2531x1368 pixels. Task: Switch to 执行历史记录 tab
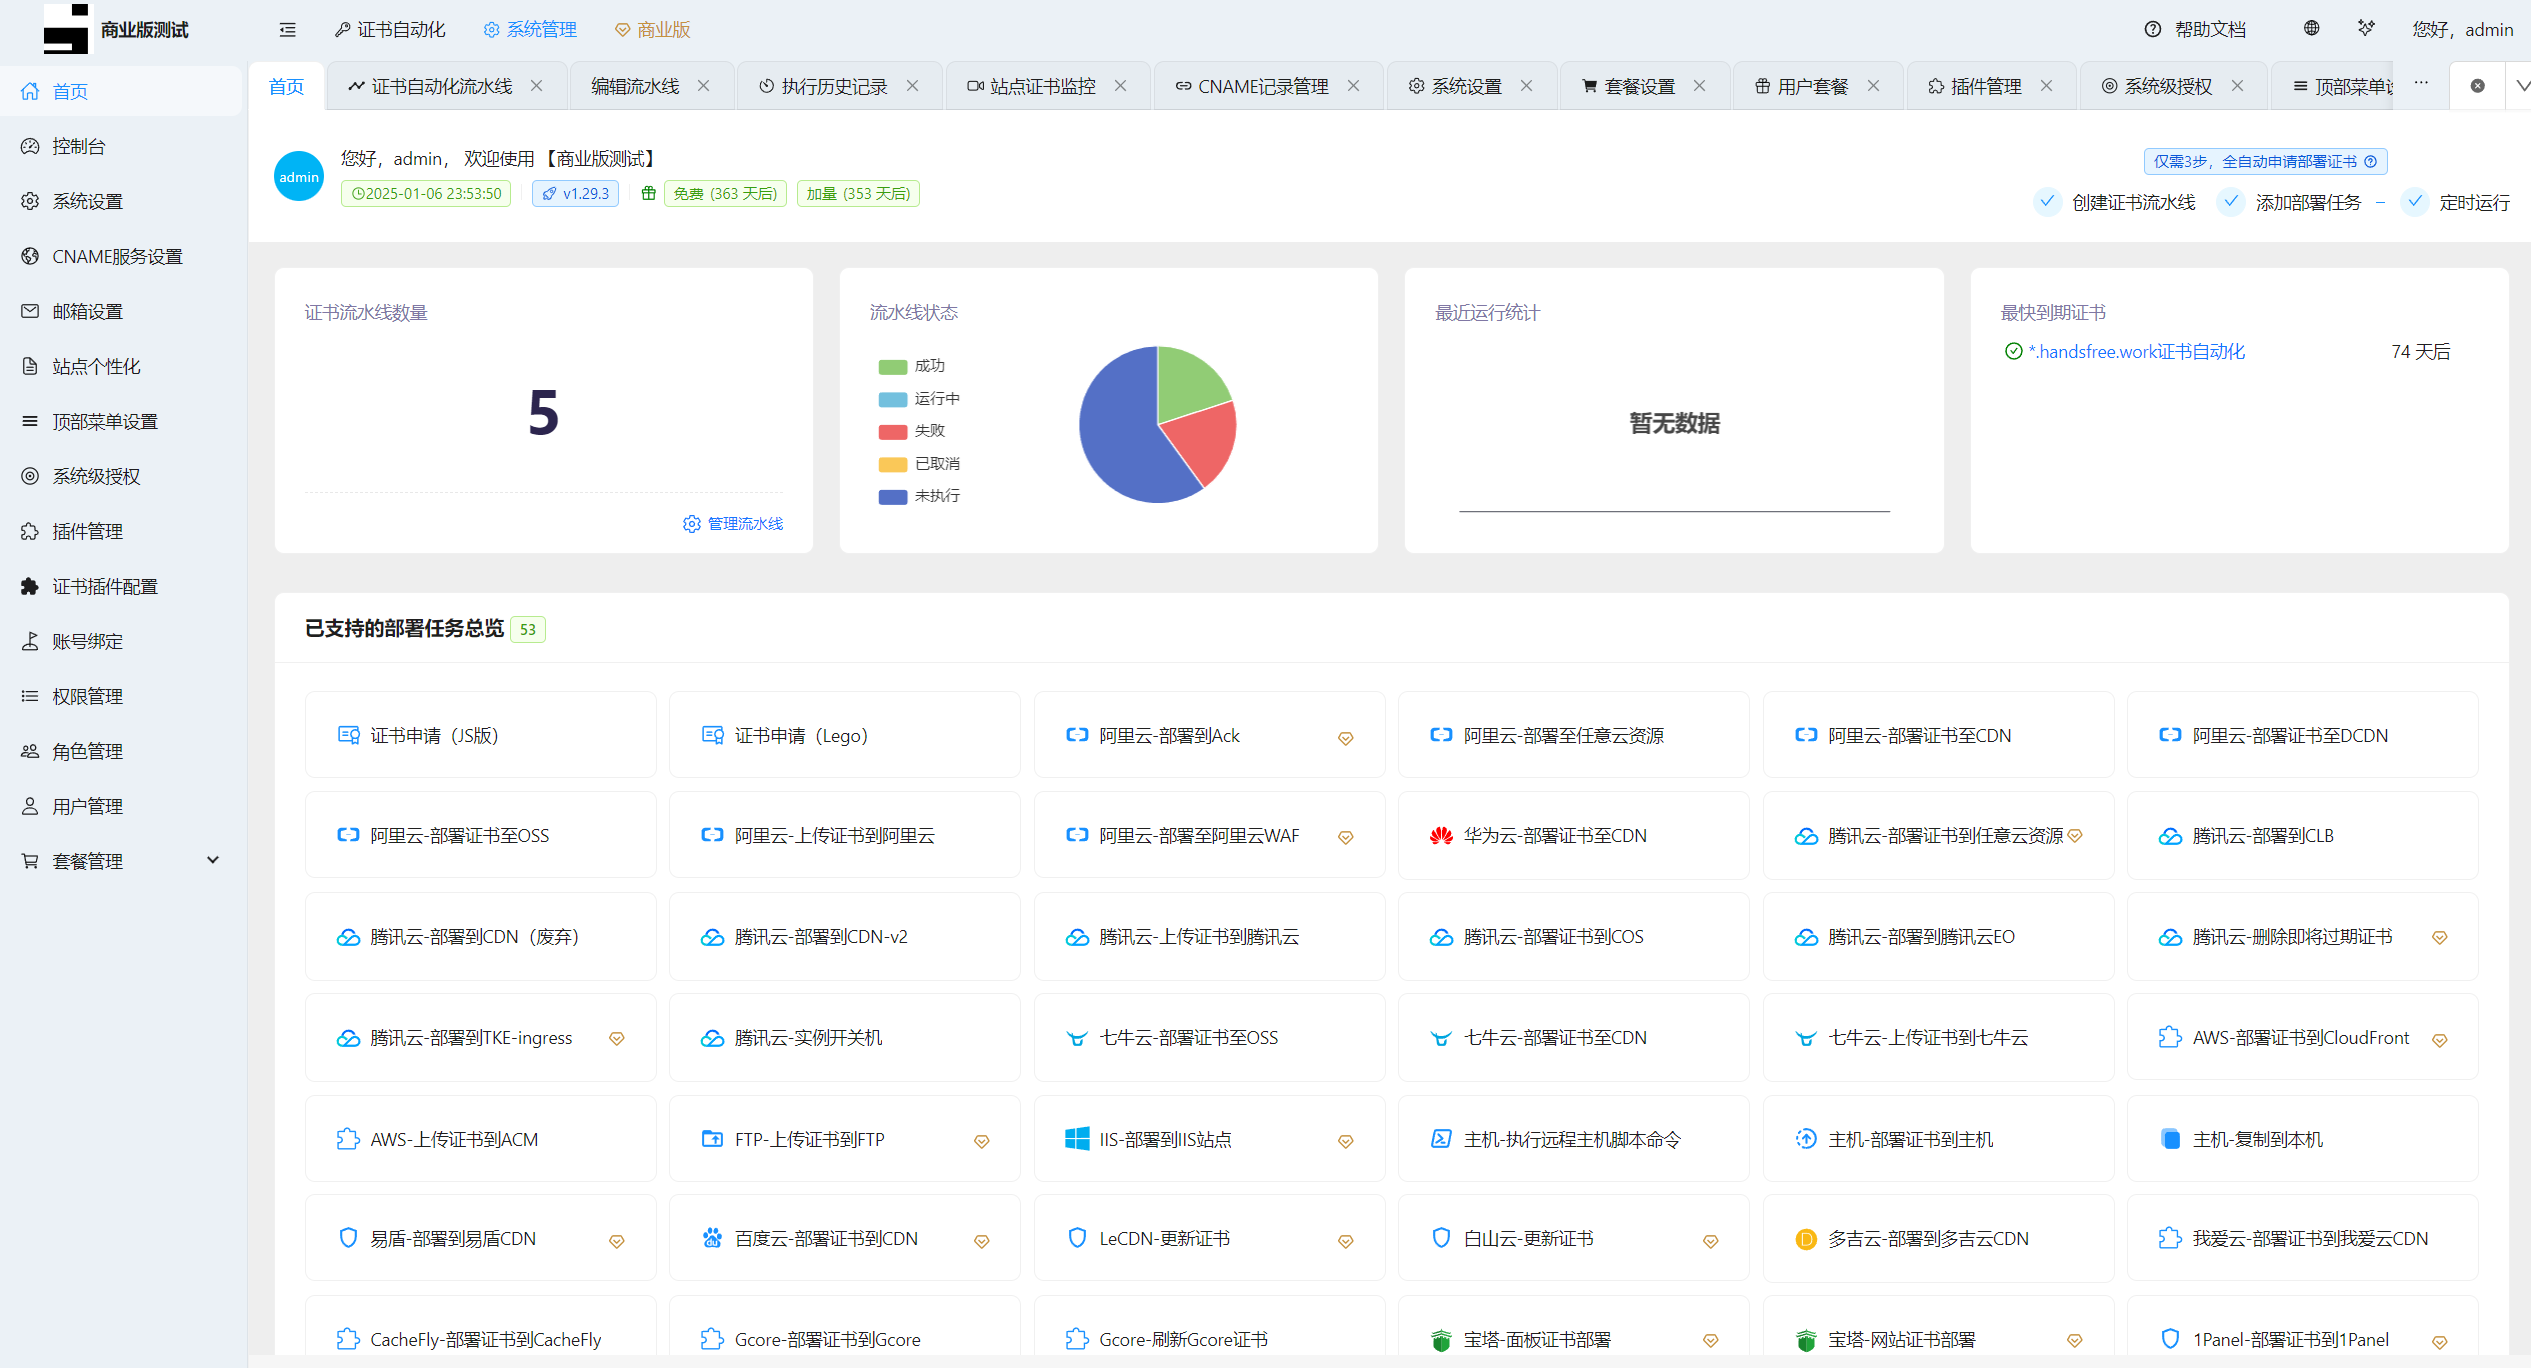point(833,87)
